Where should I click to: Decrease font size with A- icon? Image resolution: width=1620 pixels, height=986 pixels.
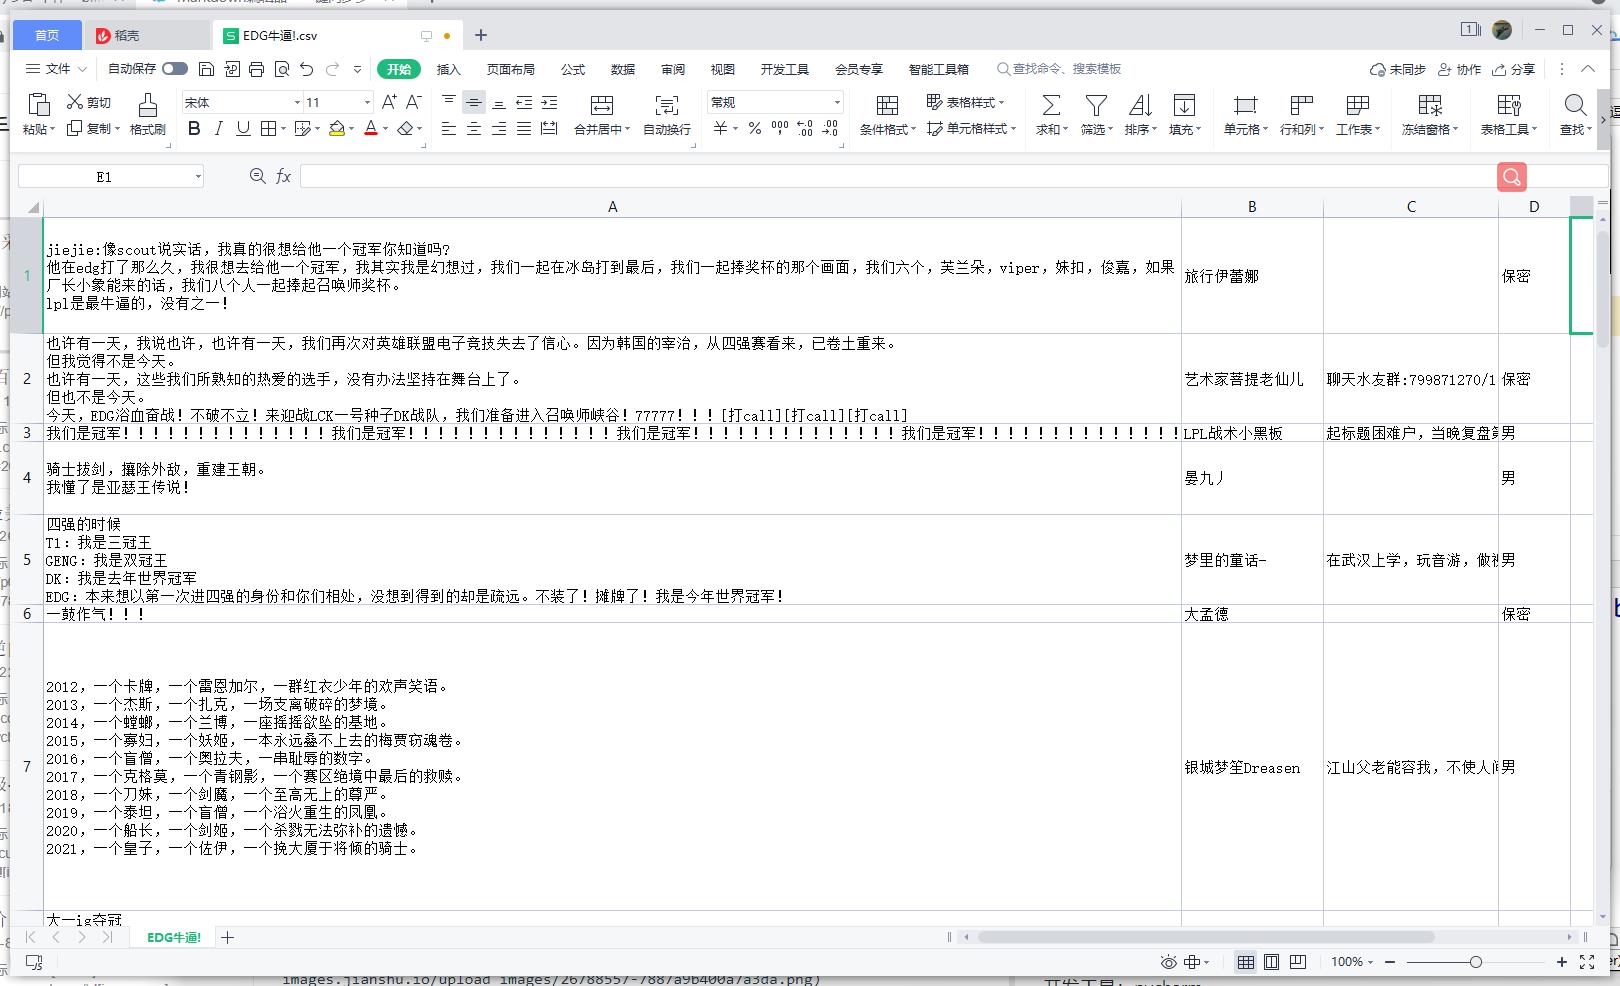[413, 102]
